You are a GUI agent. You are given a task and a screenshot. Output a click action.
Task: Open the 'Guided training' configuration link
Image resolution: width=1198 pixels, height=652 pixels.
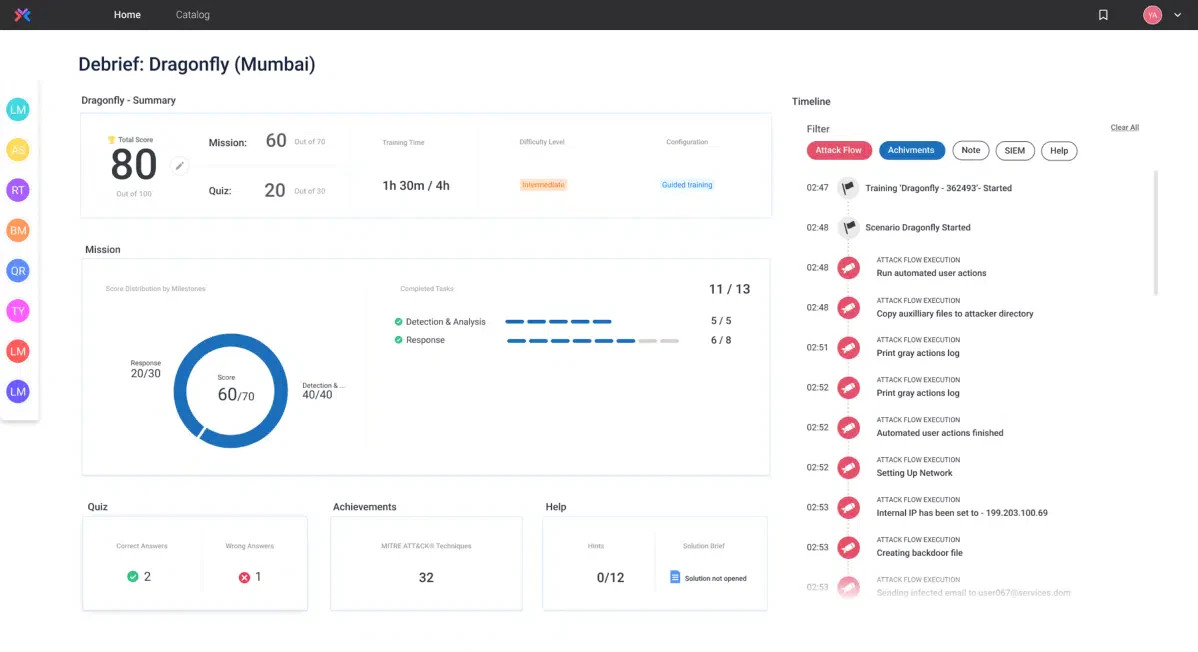click(x=687, y=184)
